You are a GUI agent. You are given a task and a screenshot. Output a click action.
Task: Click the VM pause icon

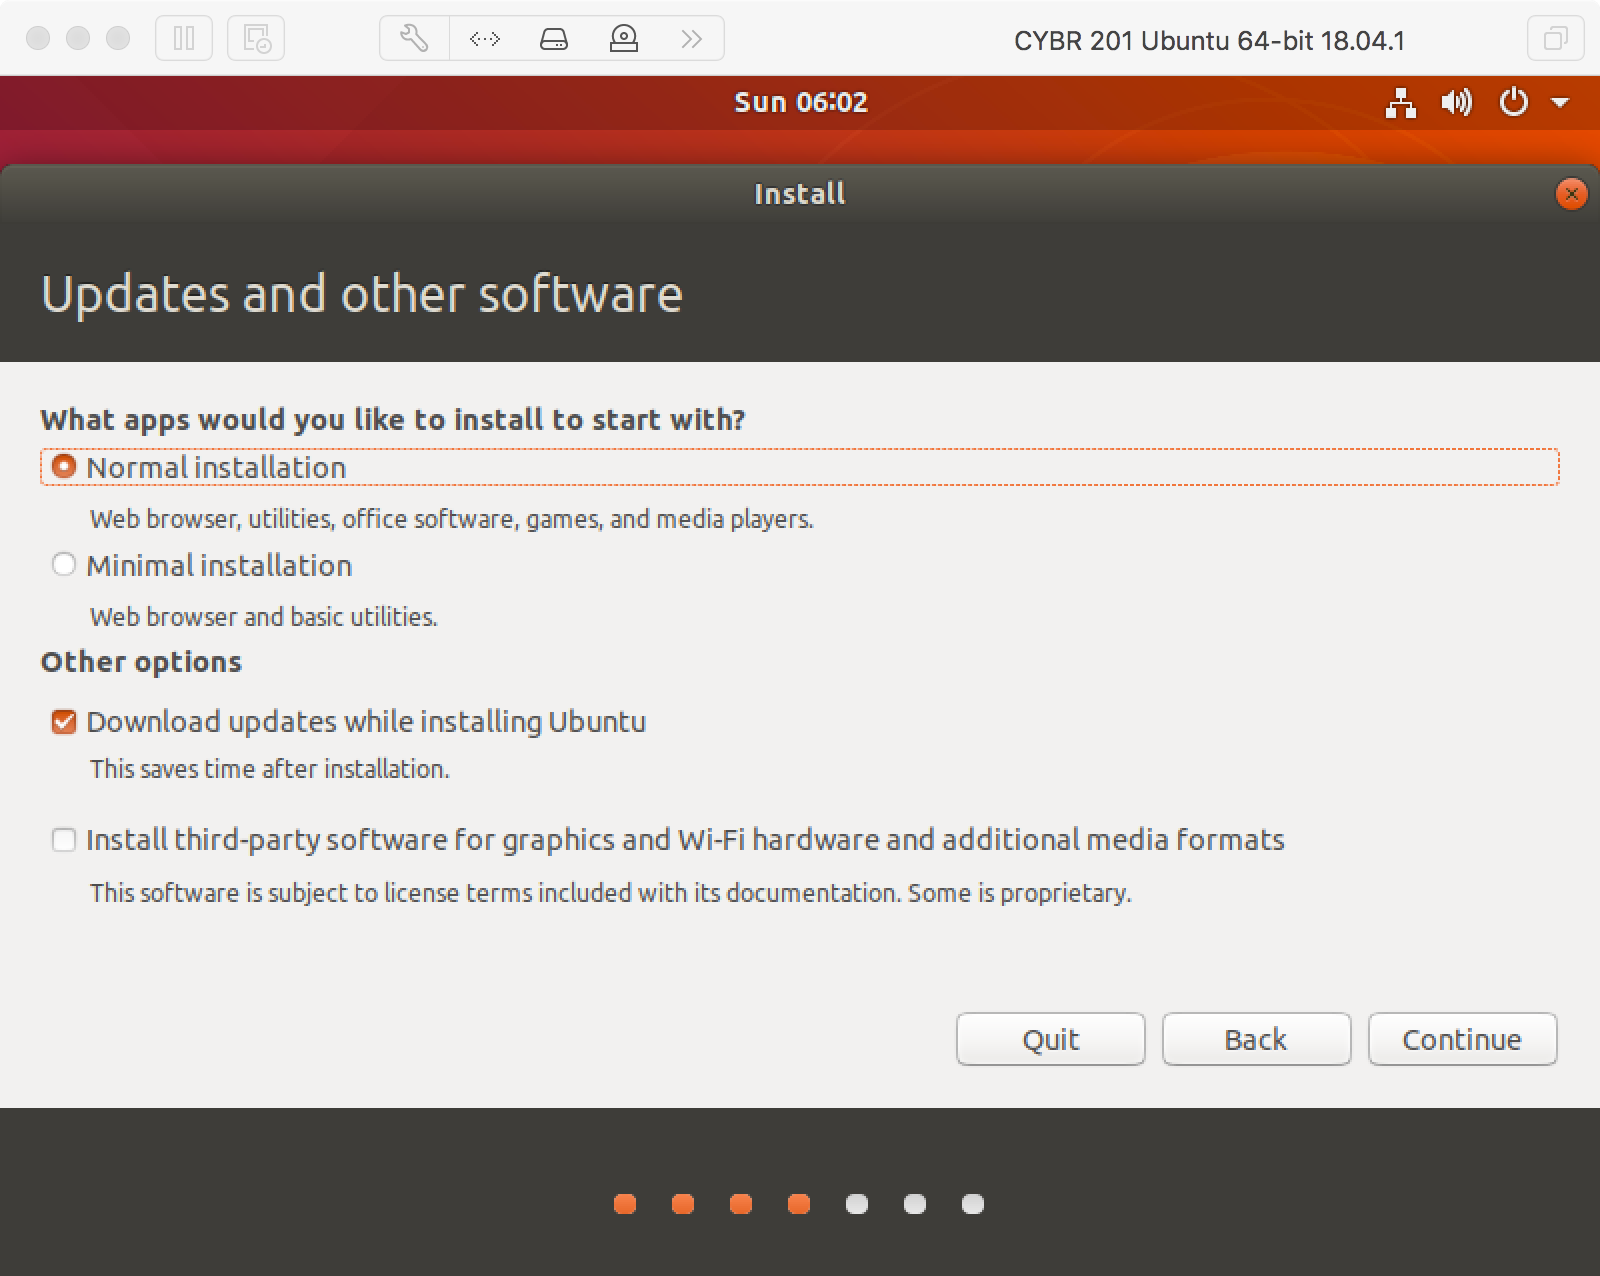(x=184, y=39)
